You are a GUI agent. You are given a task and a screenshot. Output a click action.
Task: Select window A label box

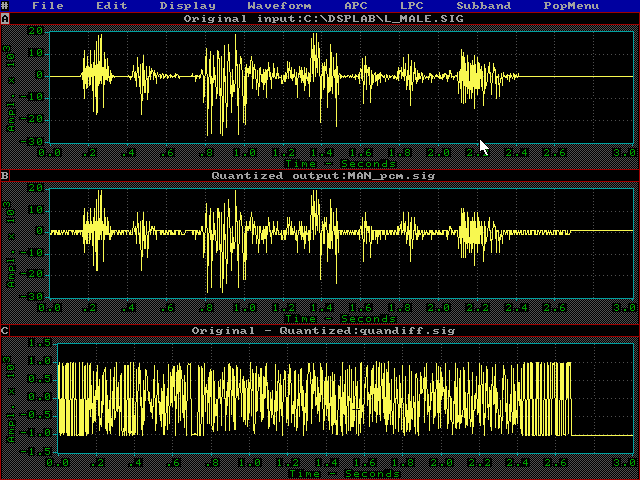(5, 19)
